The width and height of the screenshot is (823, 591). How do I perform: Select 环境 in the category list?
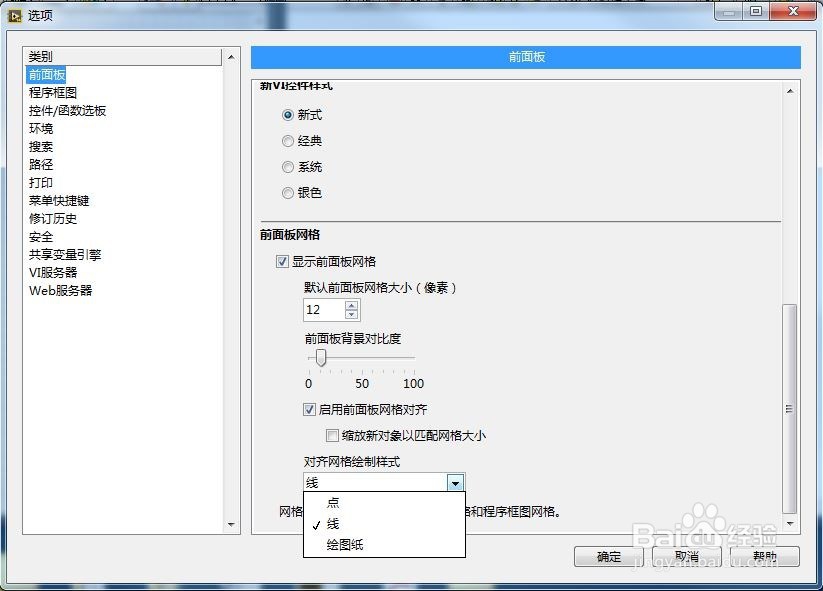41,129
